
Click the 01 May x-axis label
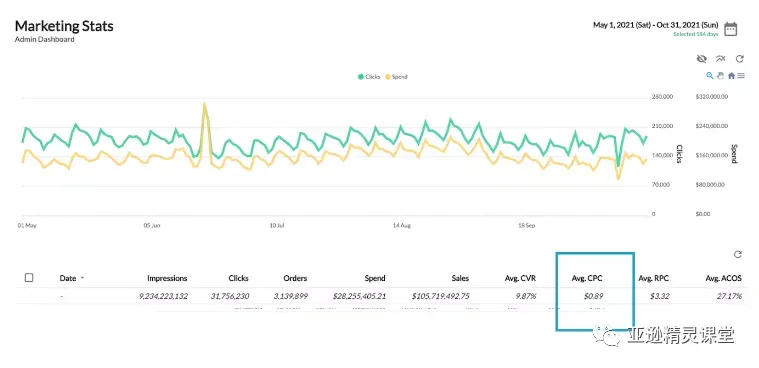[x=27, y=226]
